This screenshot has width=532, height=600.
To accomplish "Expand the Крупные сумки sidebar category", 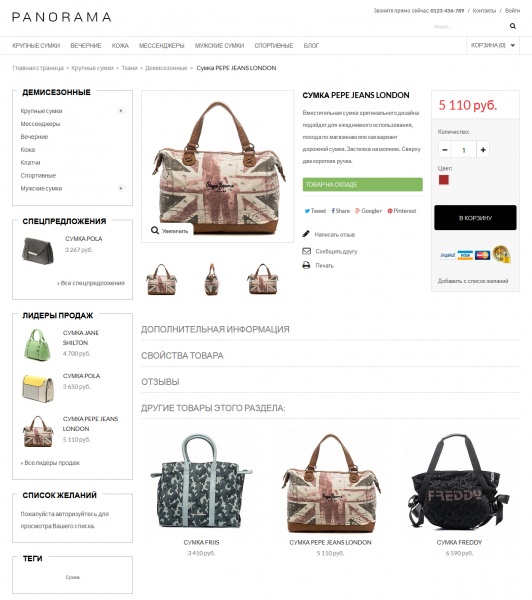I will [x=121, y=111].
